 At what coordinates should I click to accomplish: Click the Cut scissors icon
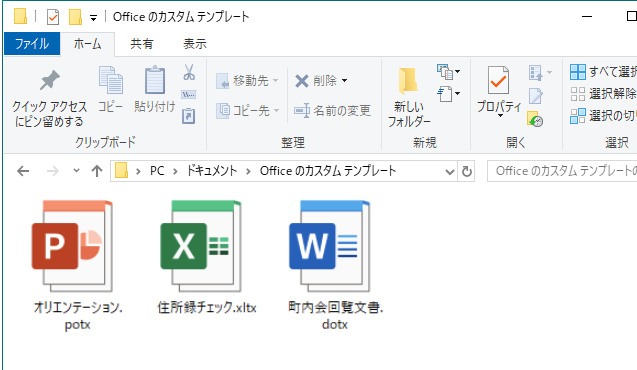(189, 72)
